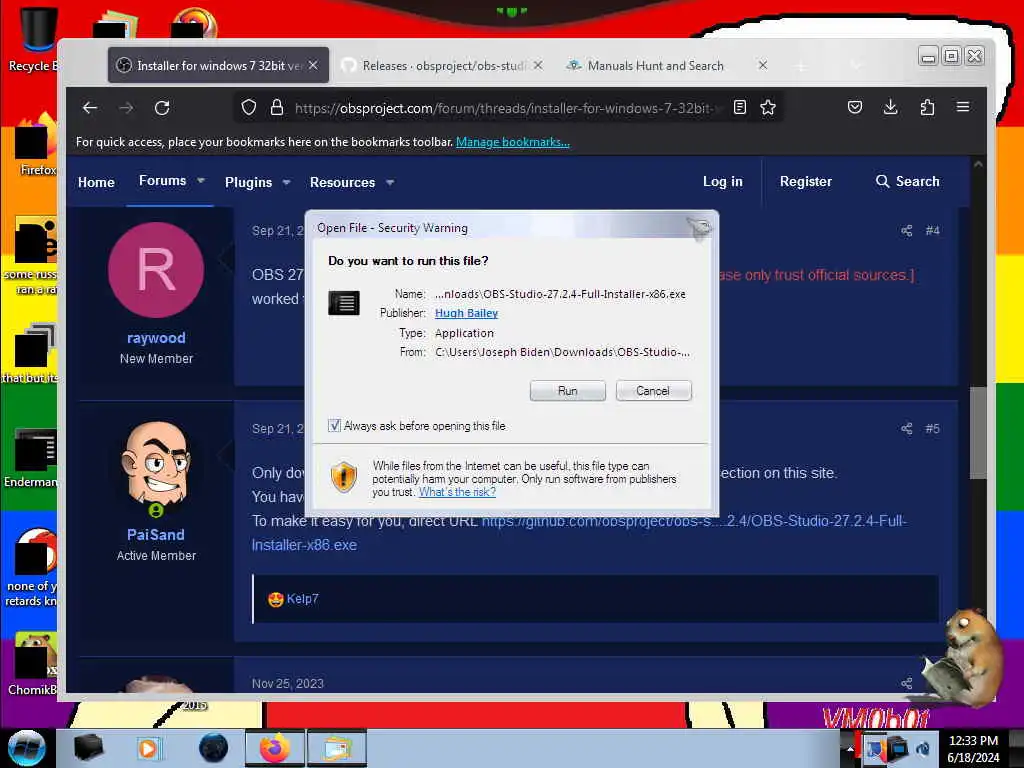Click the Nov 25, 2023 post date
Image resolution: width=1024 pixels, height=768 pixels.
288,683
